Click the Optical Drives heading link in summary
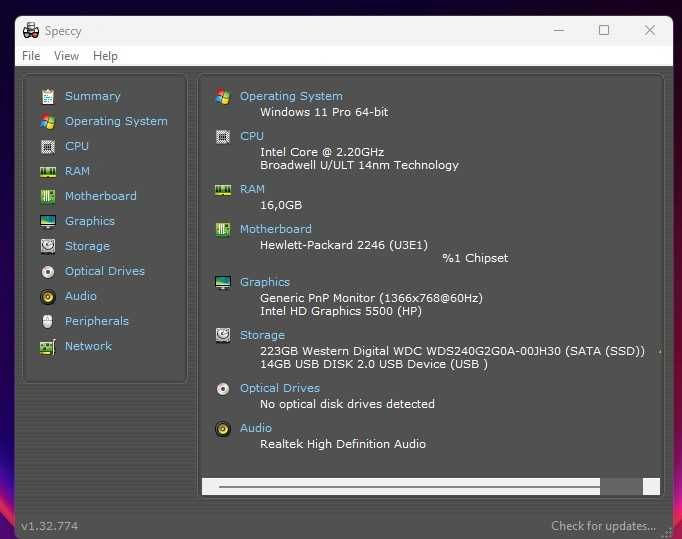682x539 pixels. coord(280,388)
